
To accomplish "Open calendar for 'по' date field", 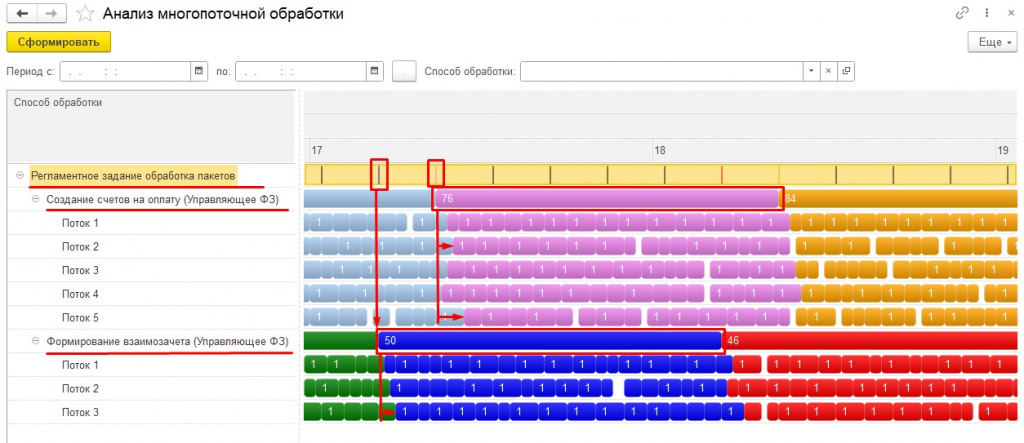I will point(375,71).
